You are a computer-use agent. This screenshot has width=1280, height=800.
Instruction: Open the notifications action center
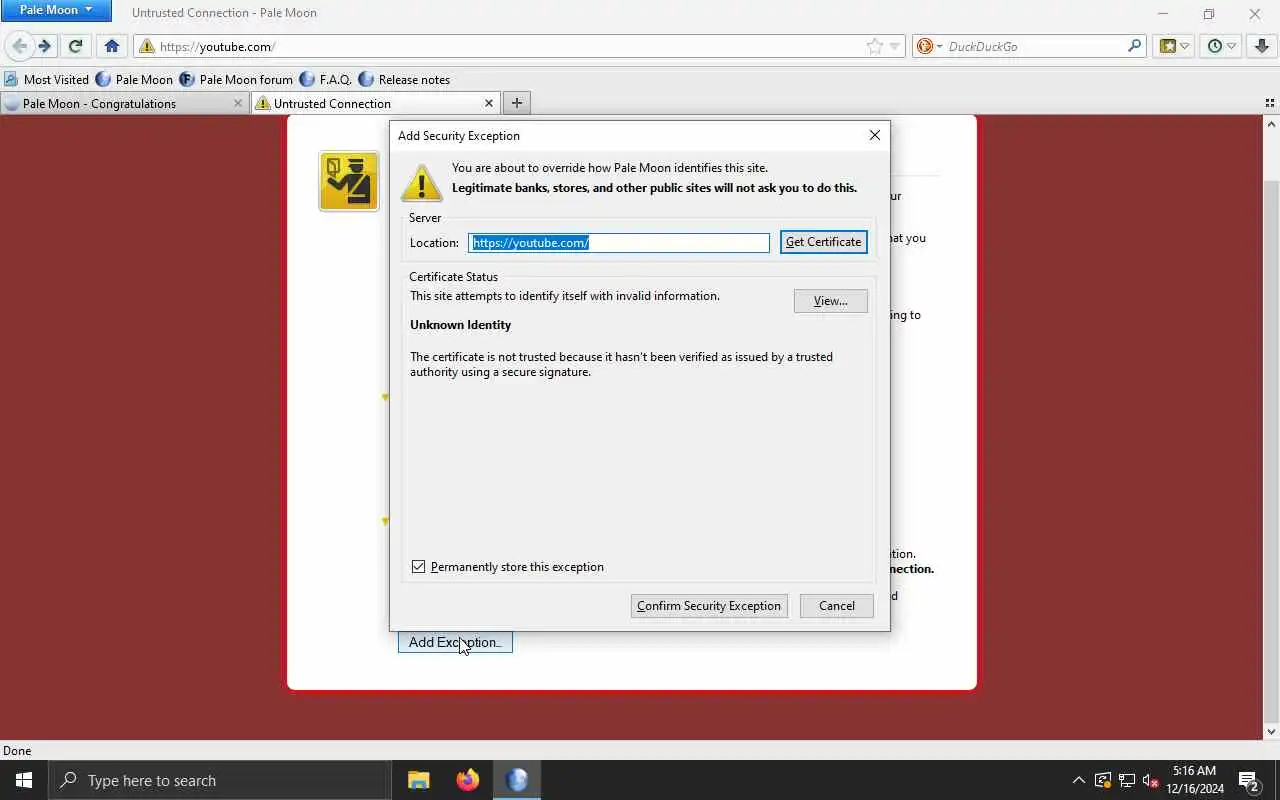click(x=1250, y=780)
